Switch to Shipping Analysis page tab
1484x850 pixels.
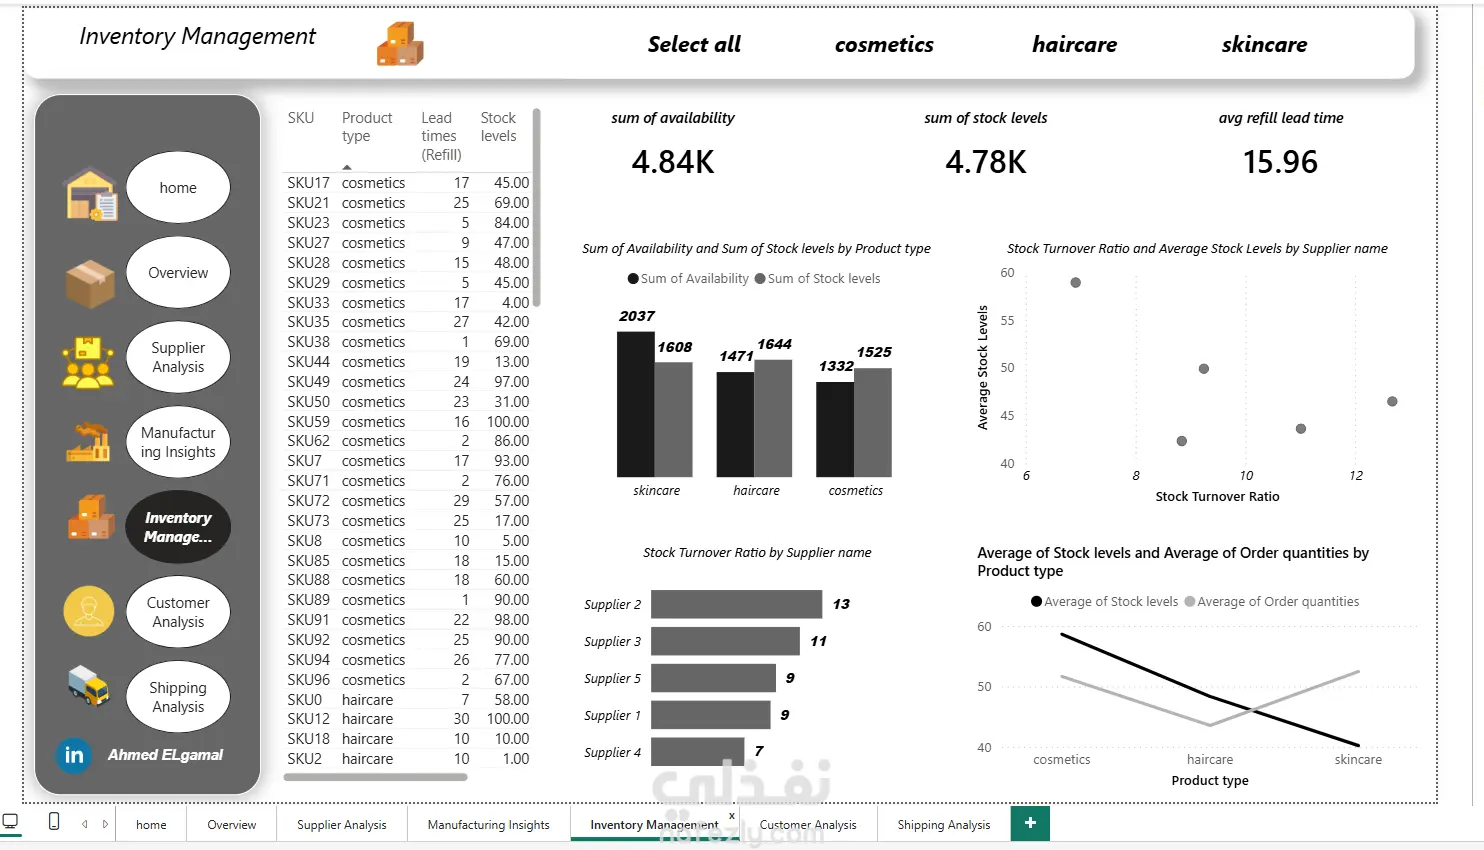[943, 824]
